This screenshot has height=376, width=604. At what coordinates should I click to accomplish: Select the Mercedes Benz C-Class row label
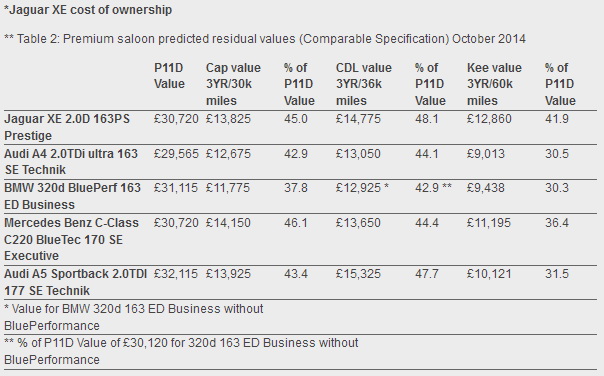click(x=71, y=239)
